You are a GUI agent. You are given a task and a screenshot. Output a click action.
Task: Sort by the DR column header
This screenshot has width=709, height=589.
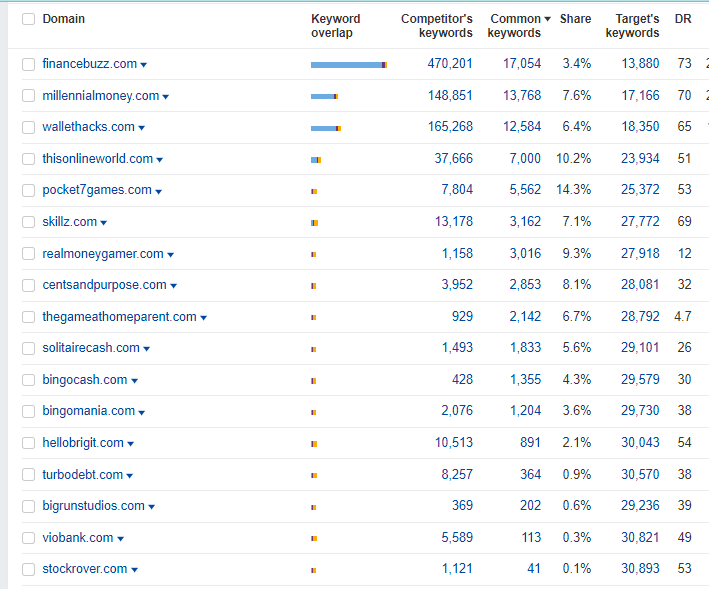[x=683, y=19]
